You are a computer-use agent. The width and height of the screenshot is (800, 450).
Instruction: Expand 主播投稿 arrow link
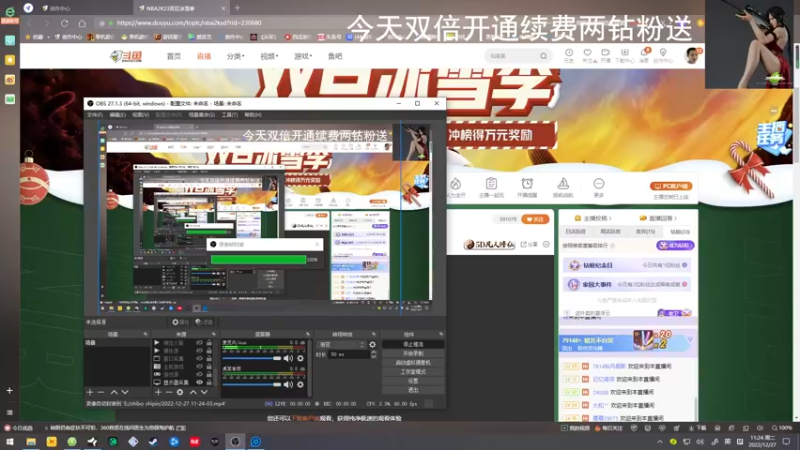(593, 218)
